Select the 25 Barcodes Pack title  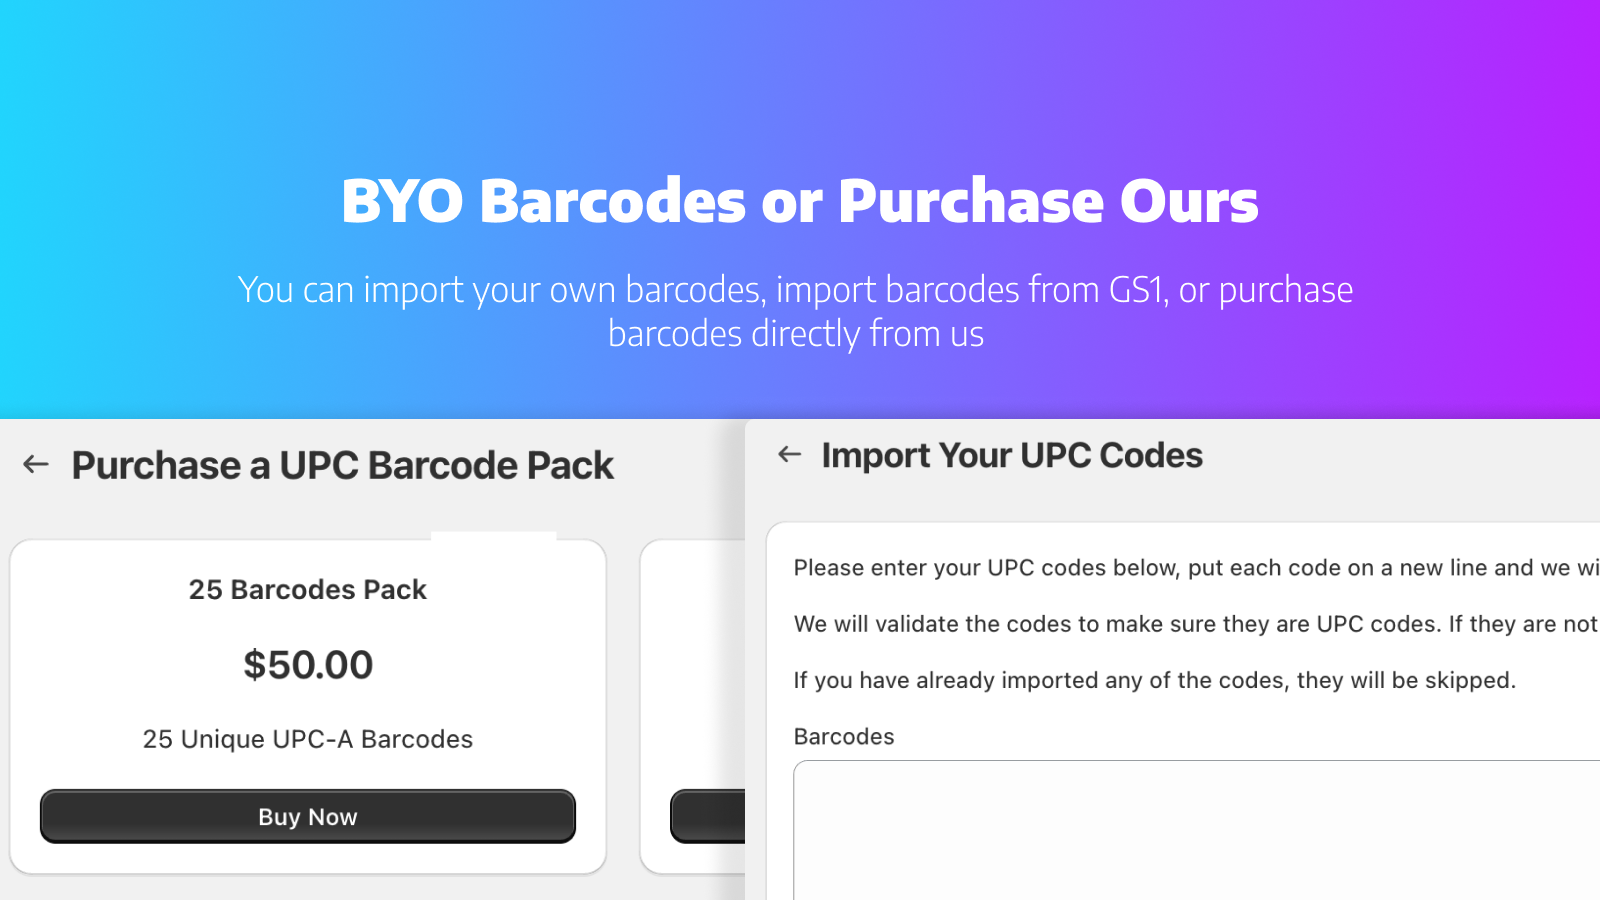pyautogui.click(x=308, y=590)
